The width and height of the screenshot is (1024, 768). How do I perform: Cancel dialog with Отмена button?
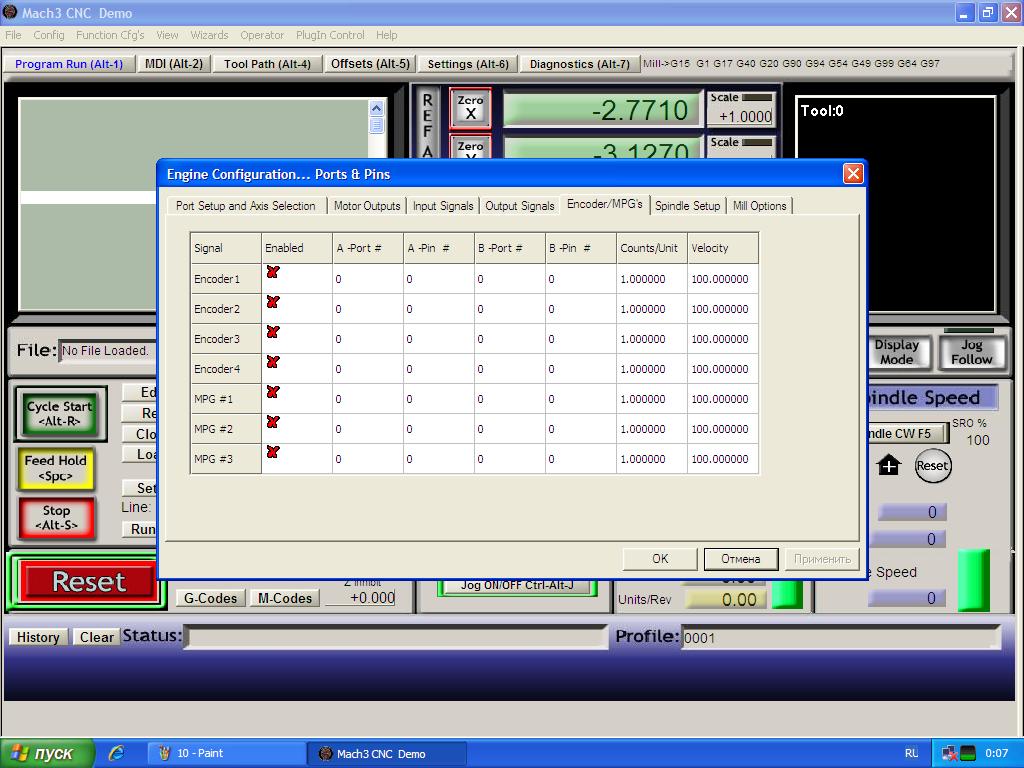point(741,559)
